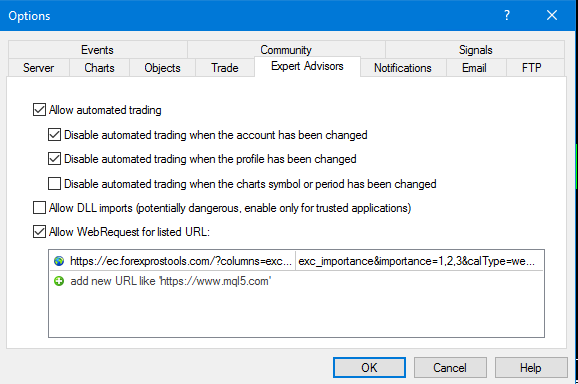Click the question mark help icon in title bar
Image resolution: width=578 pixels, height=384 pixels.
click(507, 15)
